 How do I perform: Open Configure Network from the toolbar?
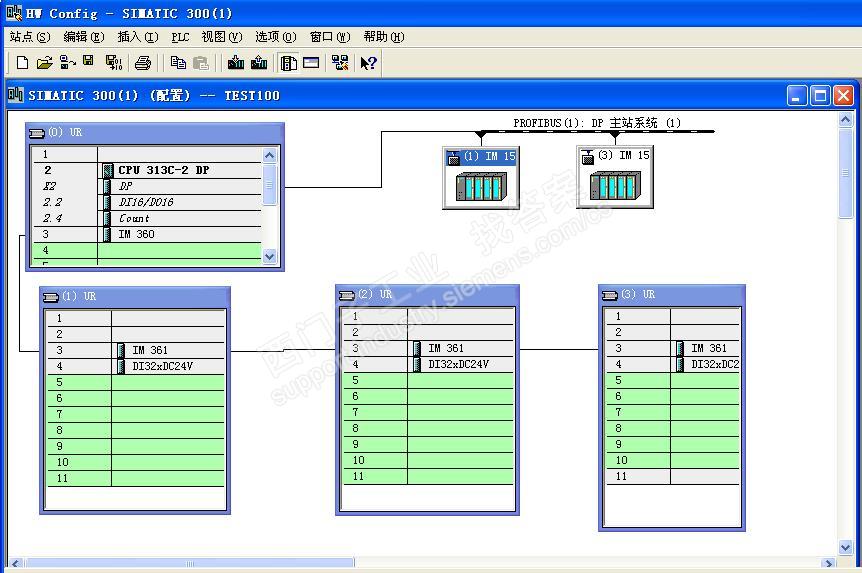340,63
